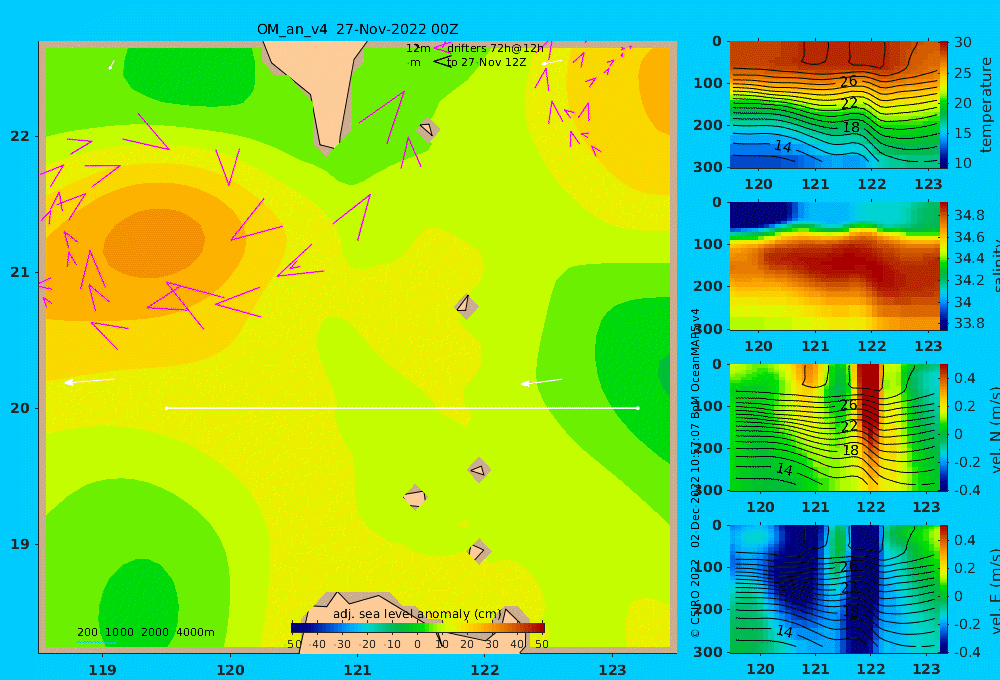The image size is (1000, 680).
Task: Select the 'drifters 72h@12h' legend label
Action: 496,48
